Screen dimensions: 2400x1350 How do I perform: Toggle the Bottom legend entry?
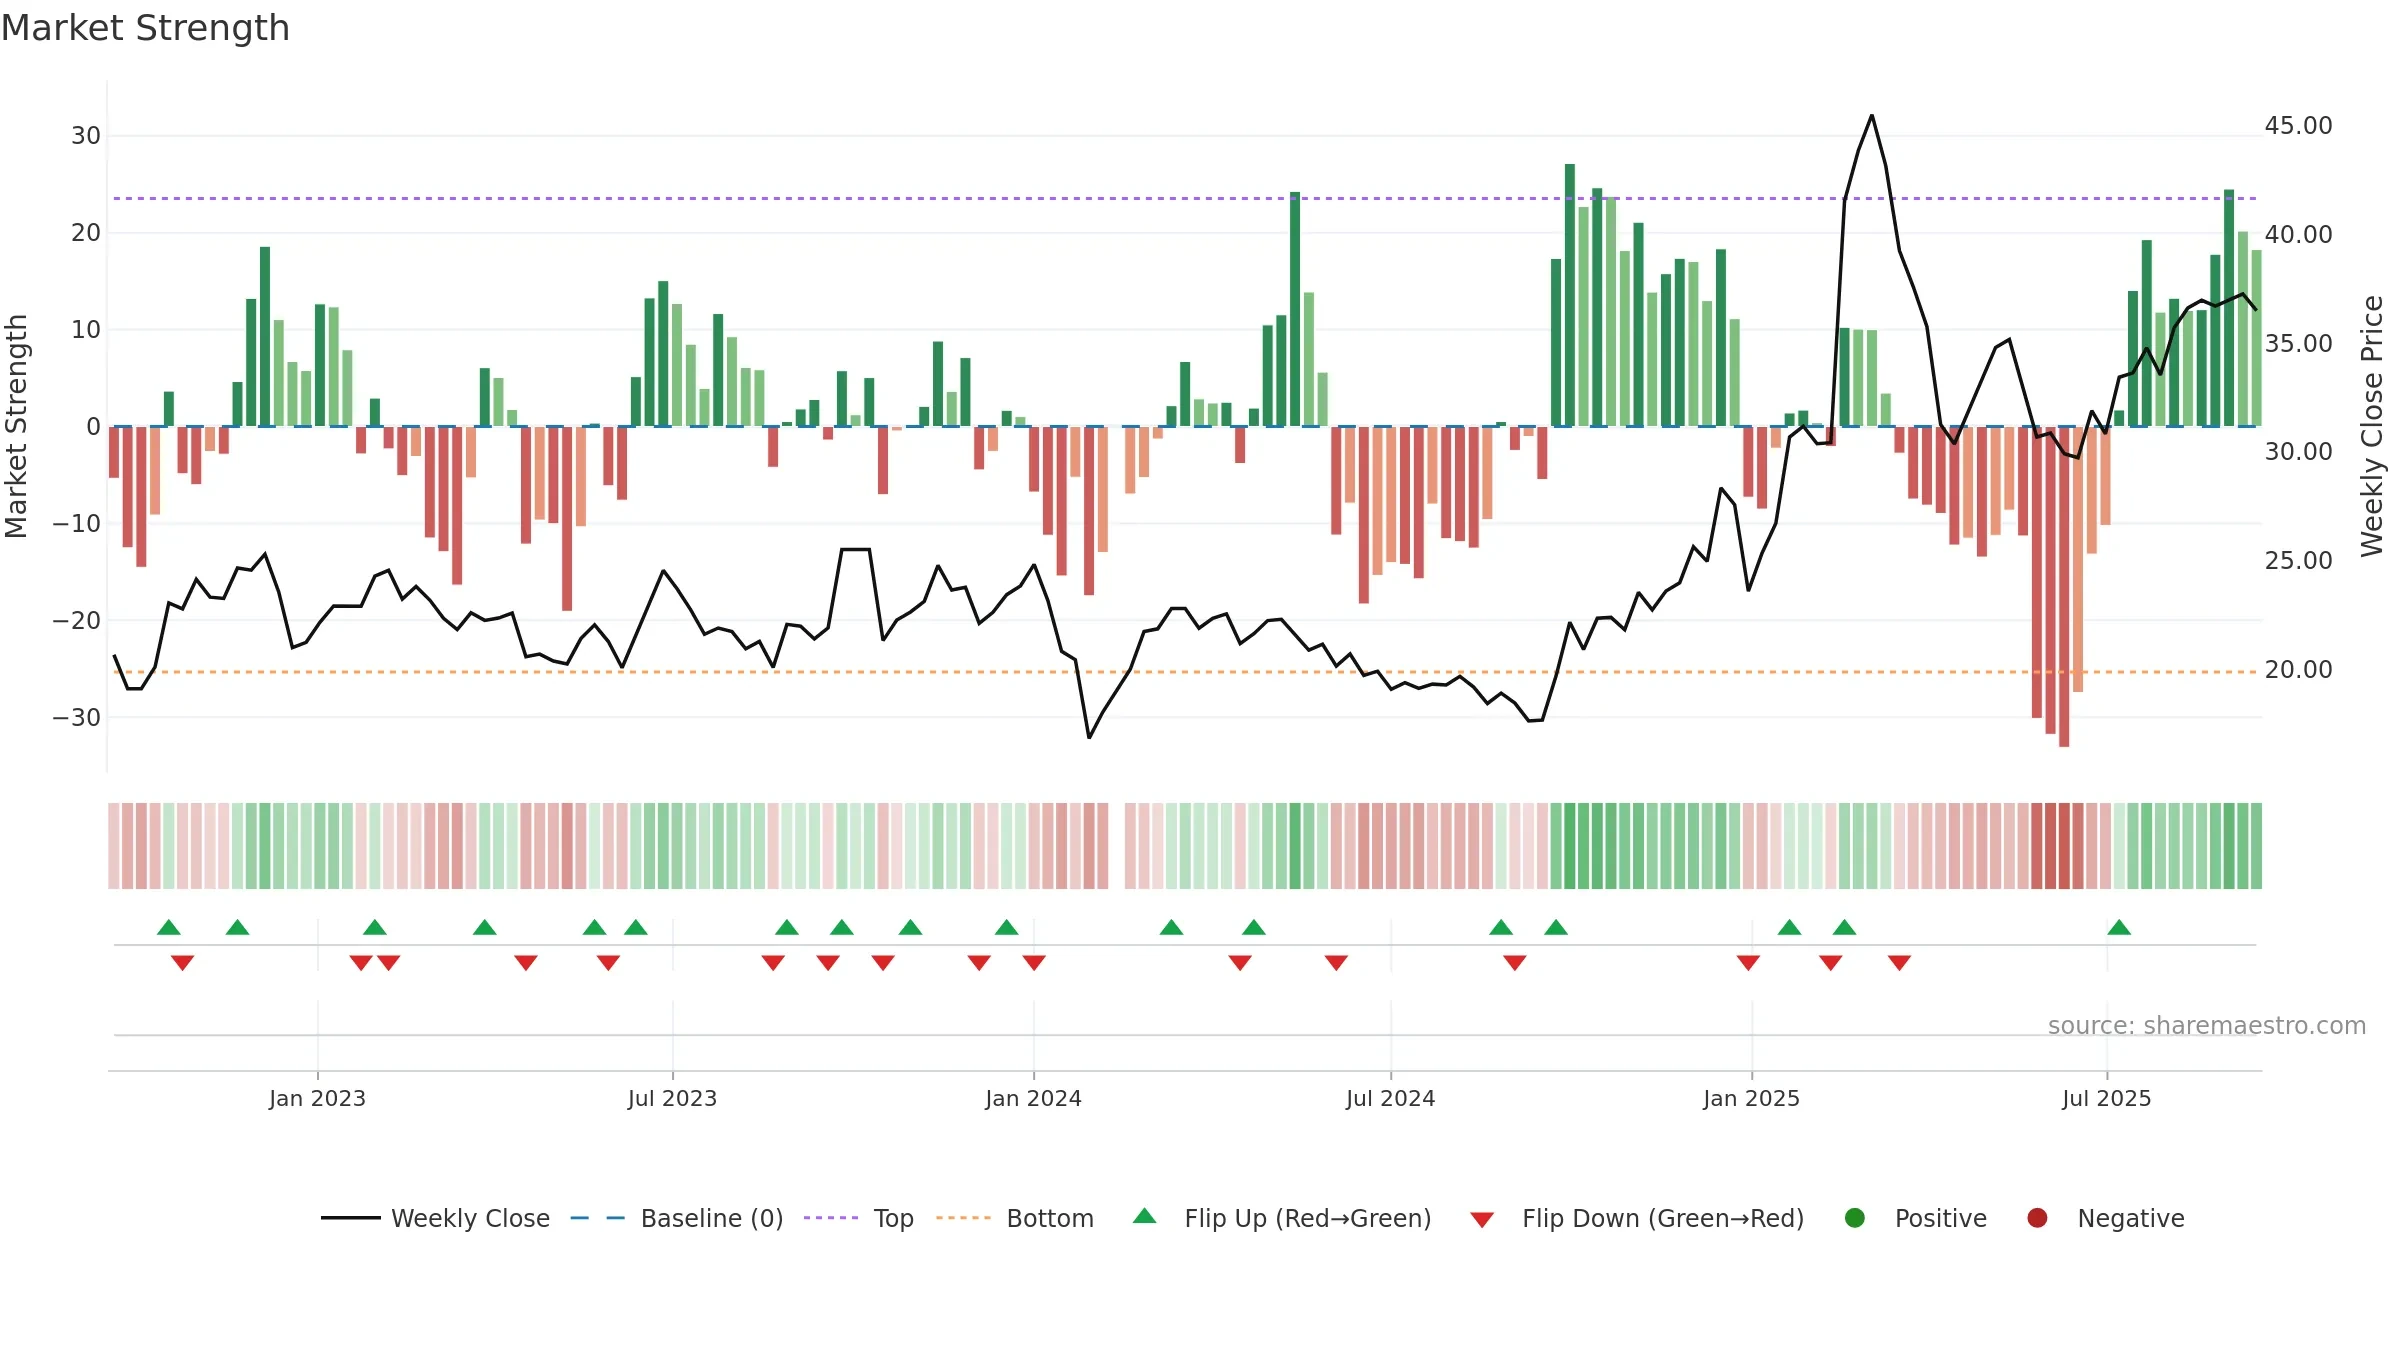[1015, 1218]
